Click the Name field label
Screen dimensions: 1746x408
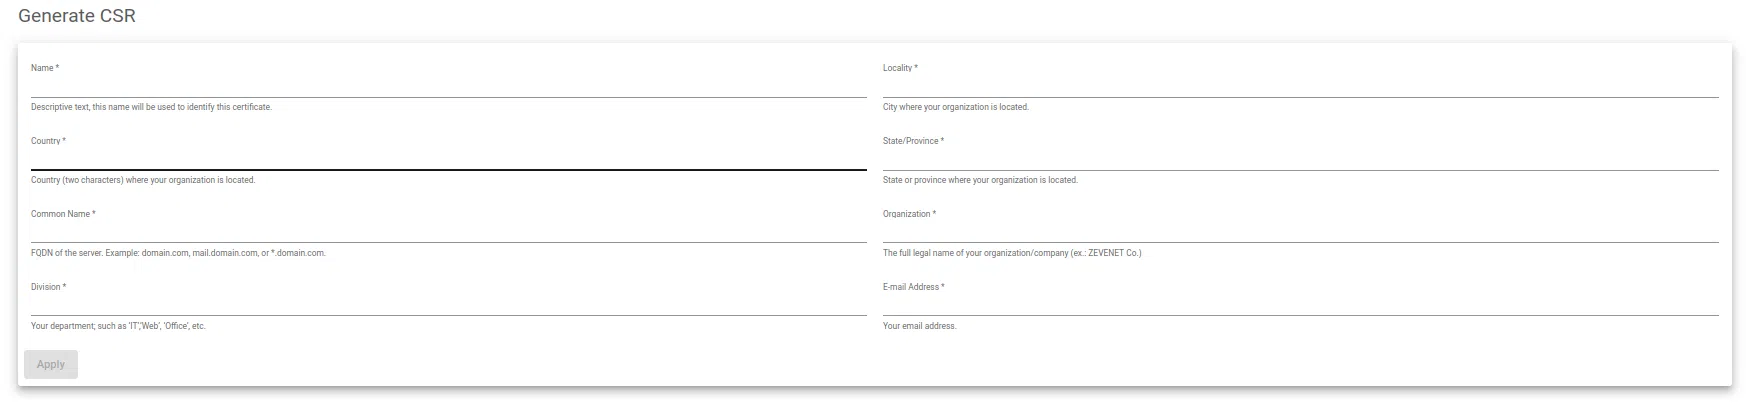(x=44, y=68)
